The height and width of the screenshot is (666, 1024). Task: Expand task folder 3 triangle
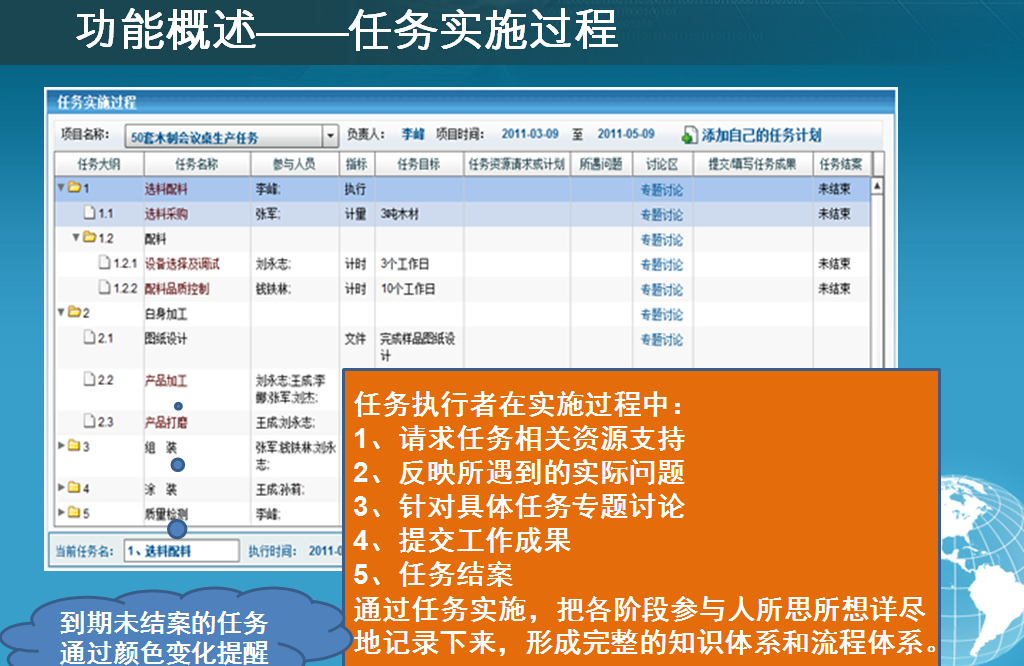tap(61, 445)
